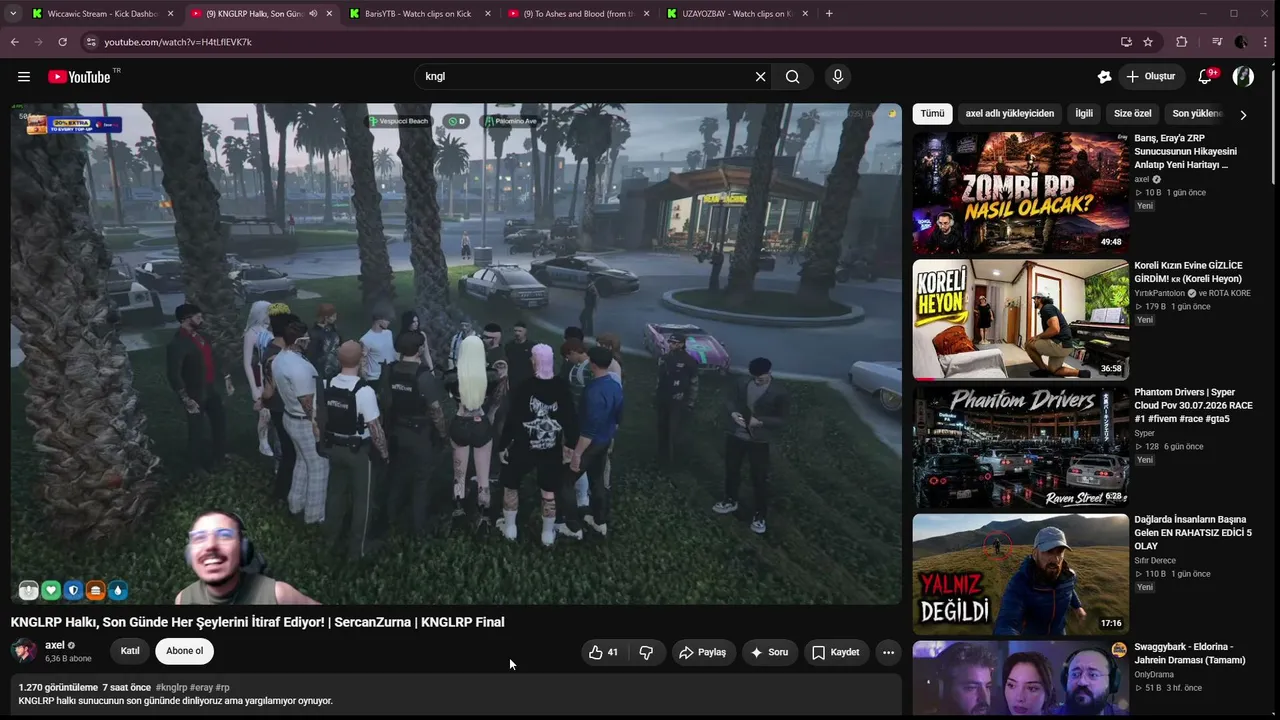1280x720 pixels.
Task: Open the tab search dropdown arrow
Action: click(13, 14)
